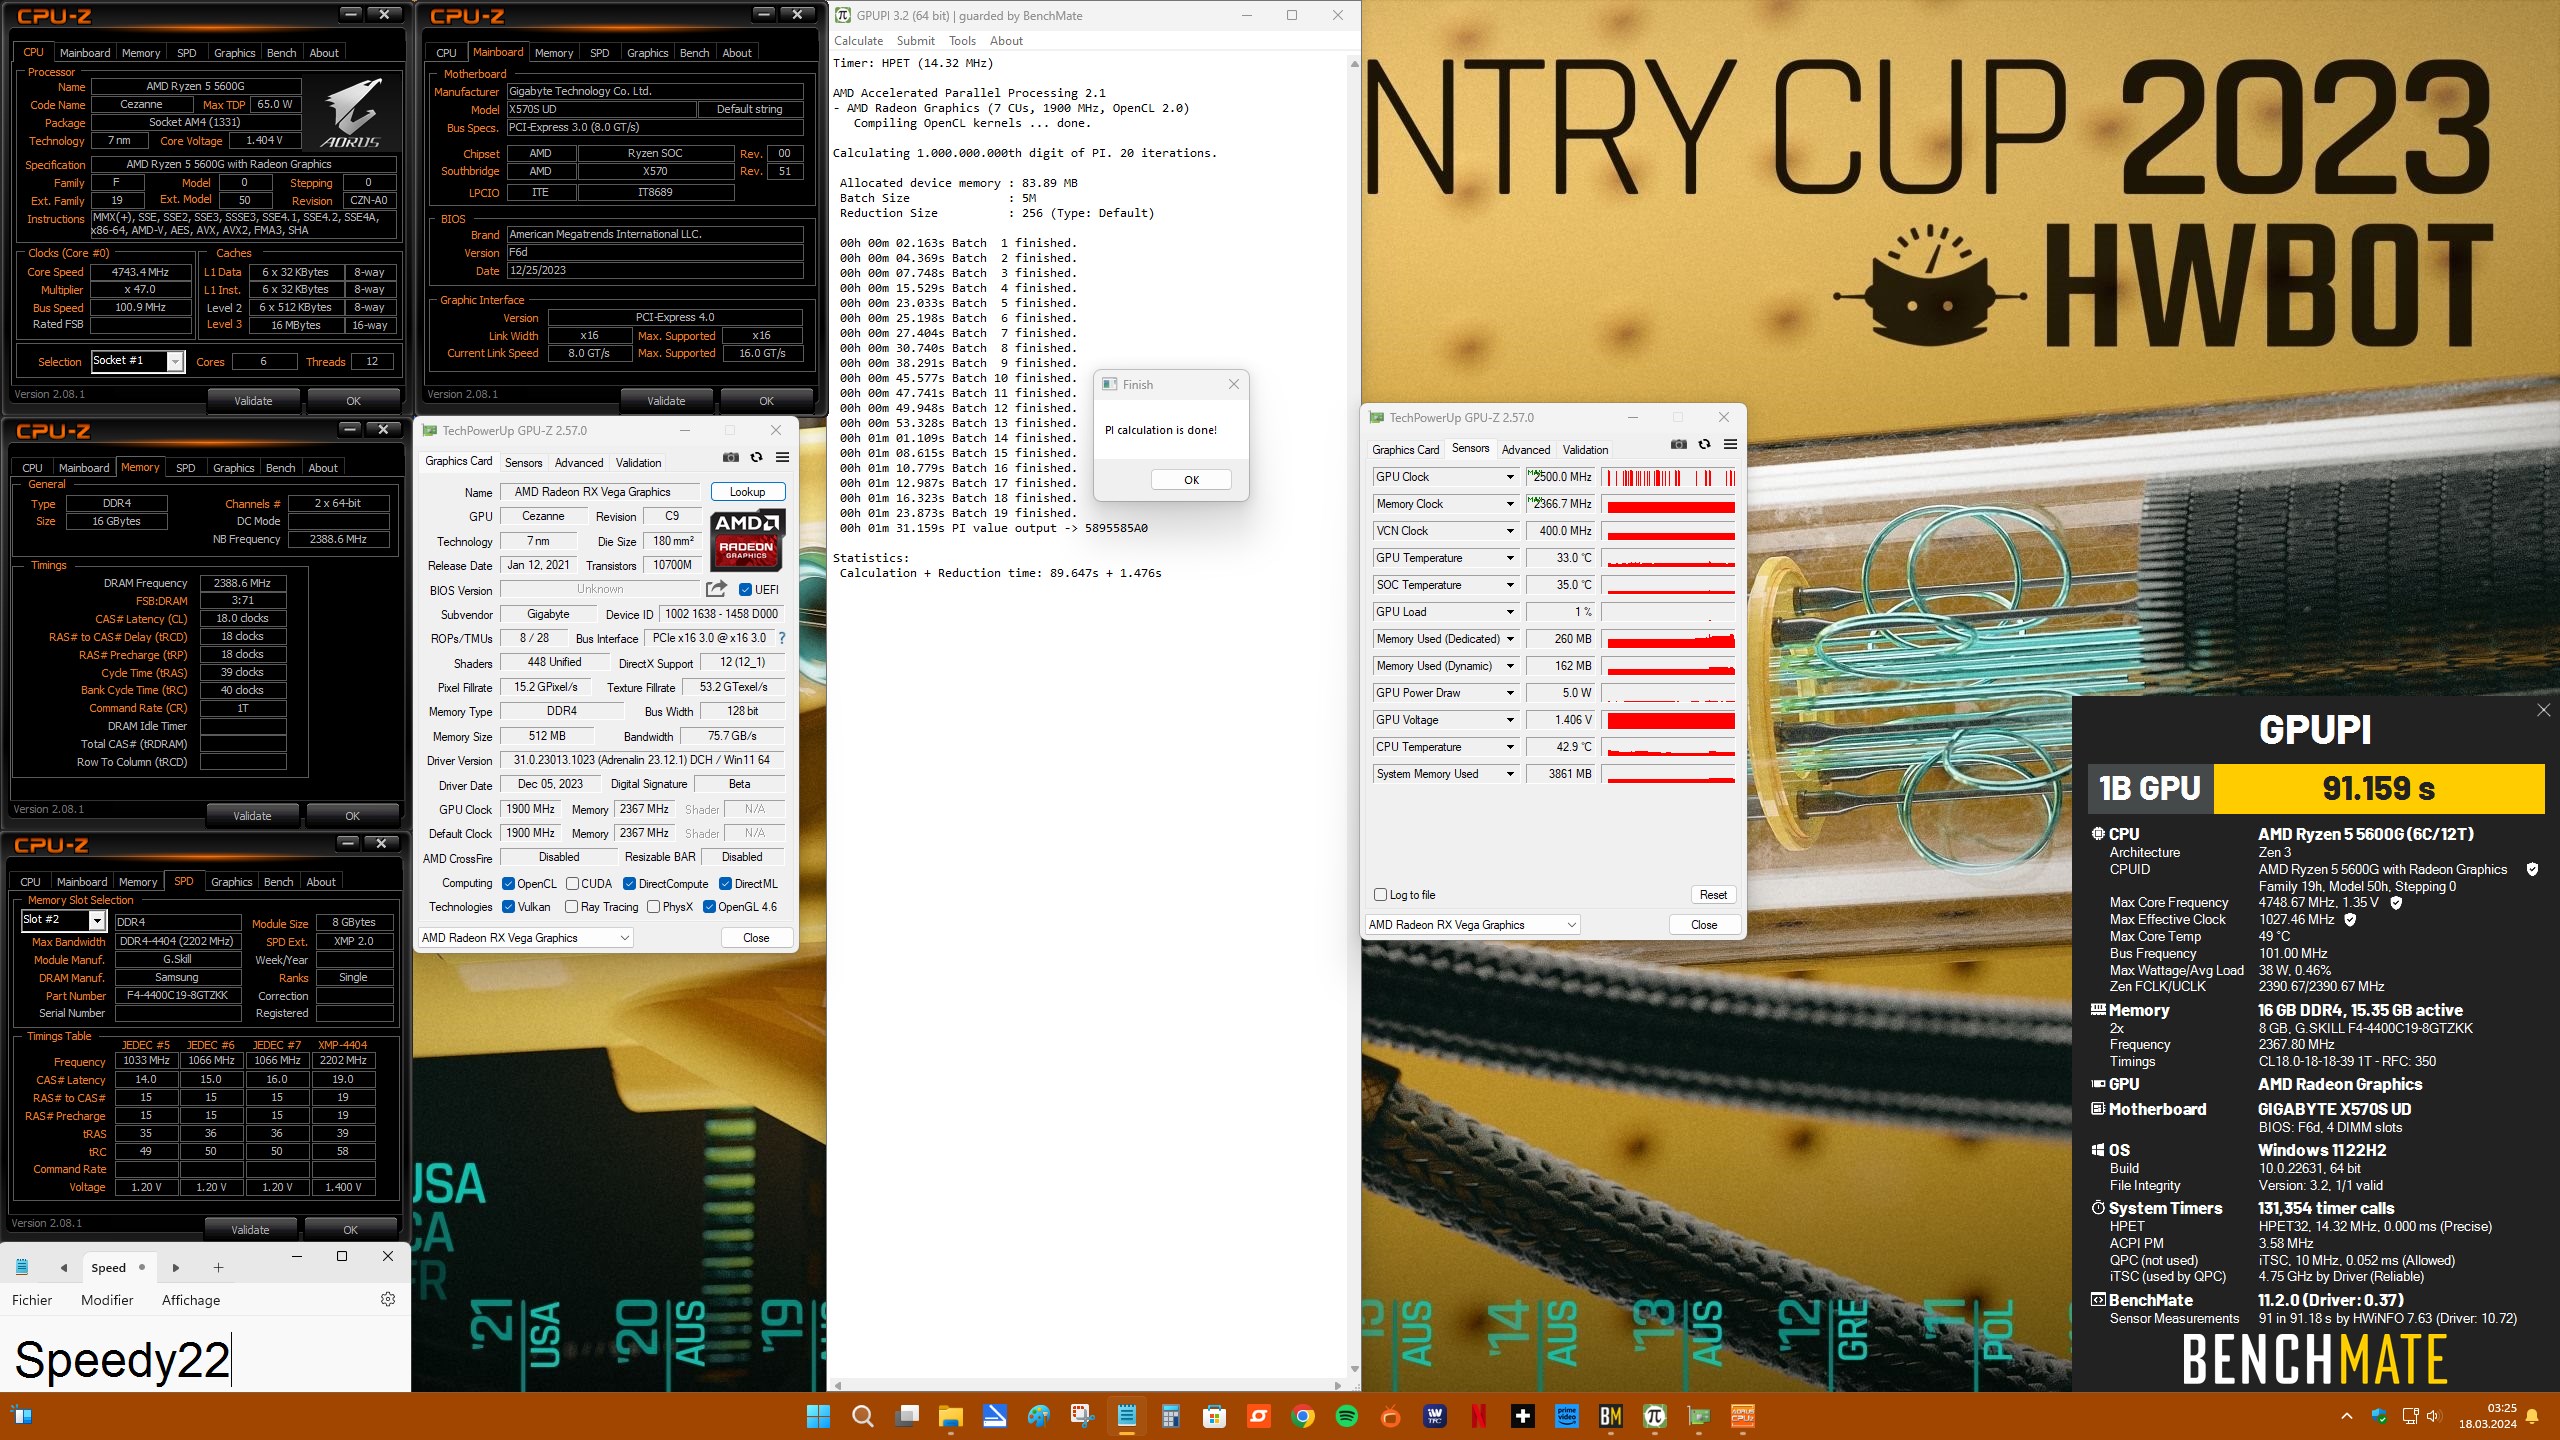Click the Lookup button in GPU-Z
This screenshot has height=1440, width=2560.
tap(748, 492)
